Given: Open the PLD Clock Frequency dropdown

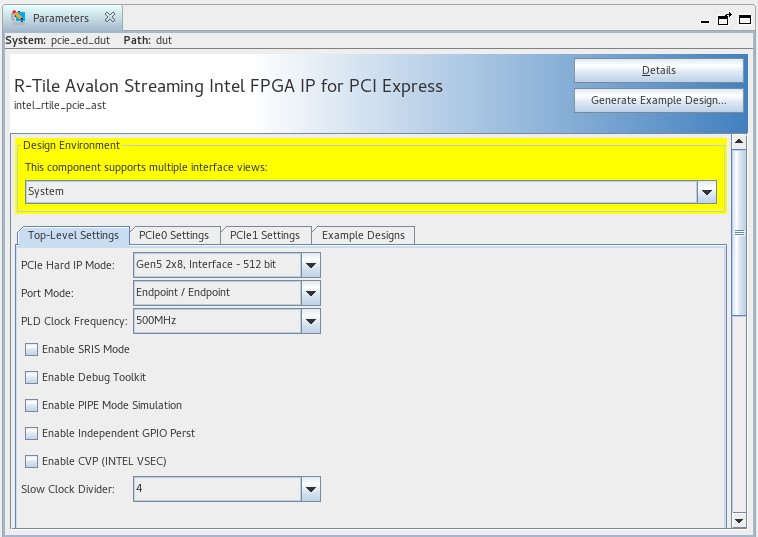Looking at the screenshot, I should [311, 322].
